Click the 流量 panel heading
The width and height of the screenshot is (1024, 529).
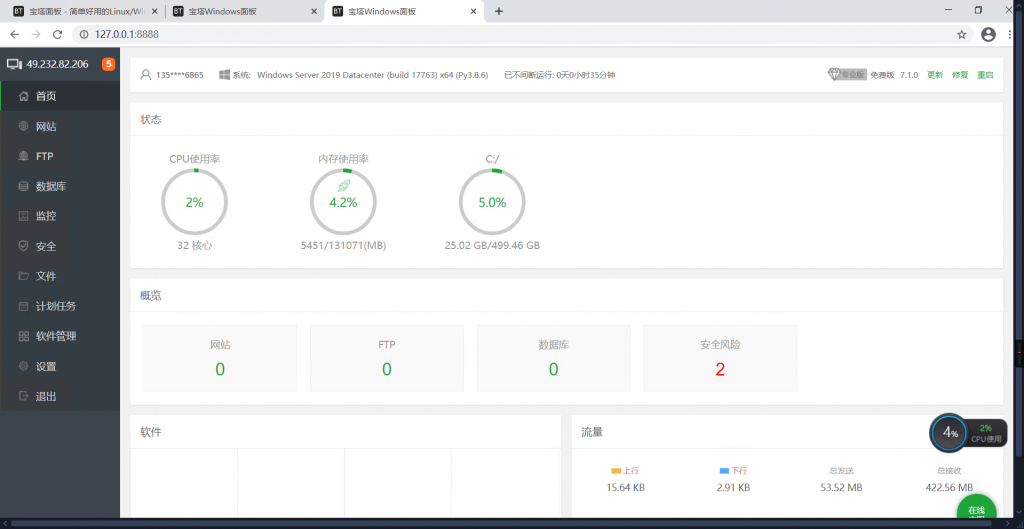click(x=592, y=432)
